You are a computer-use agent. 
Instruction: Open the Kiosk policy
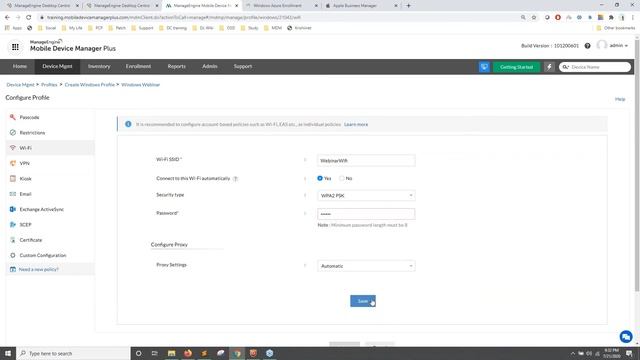tap(25, 179)
